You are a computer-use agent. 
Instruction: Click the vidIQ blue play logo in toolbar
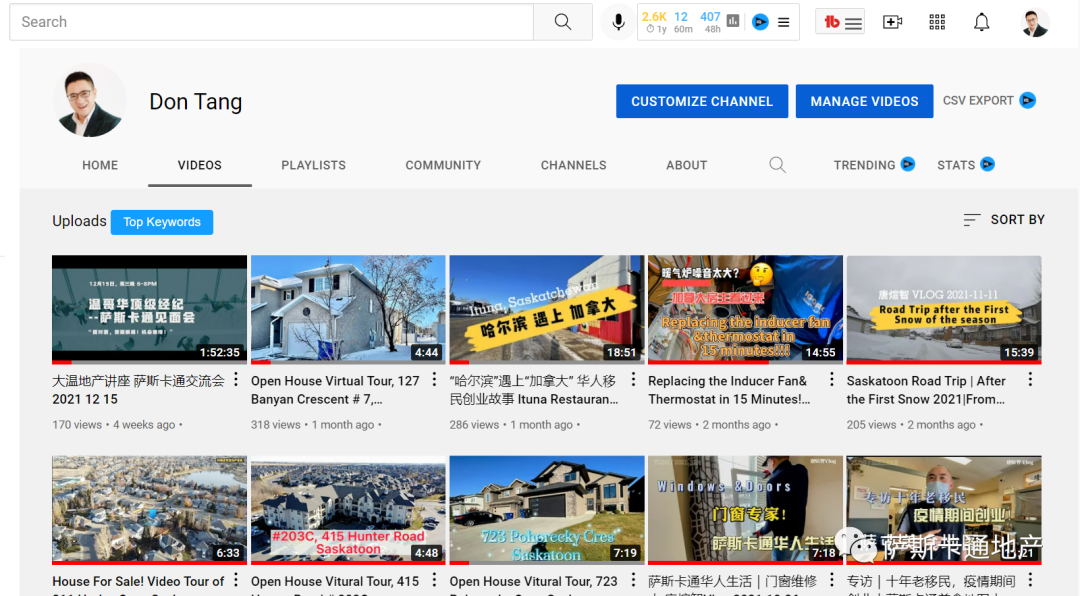coord(760,22)
